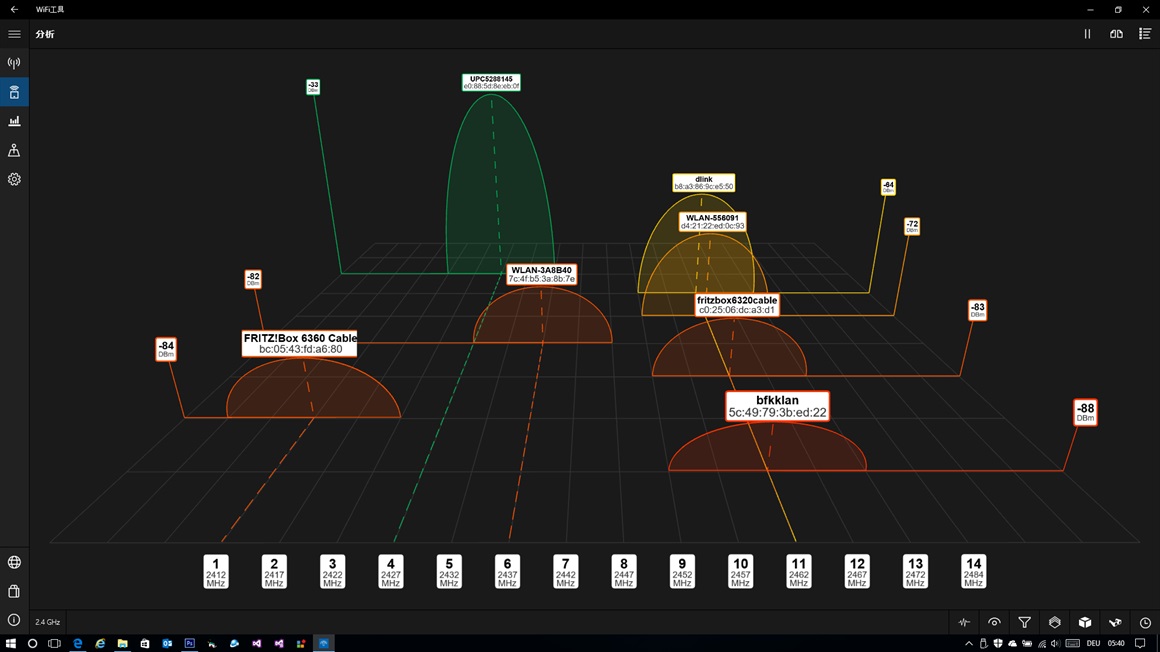Screen dimensions: 1160x652
Task: Click the signal waveform icon in bottom bar
Action: point(964,622)
